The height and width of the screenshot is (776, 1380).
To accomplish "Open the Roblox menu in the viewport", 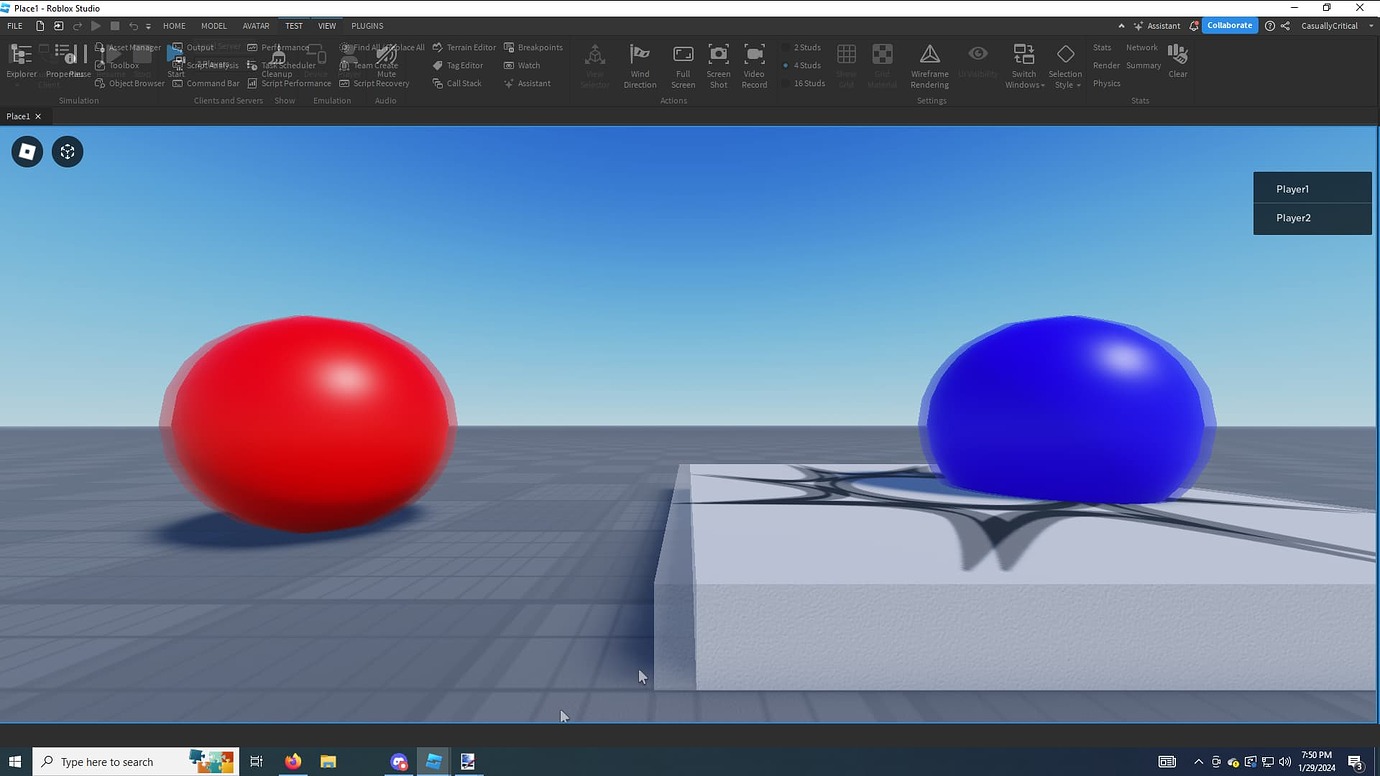I will point(27,152).
